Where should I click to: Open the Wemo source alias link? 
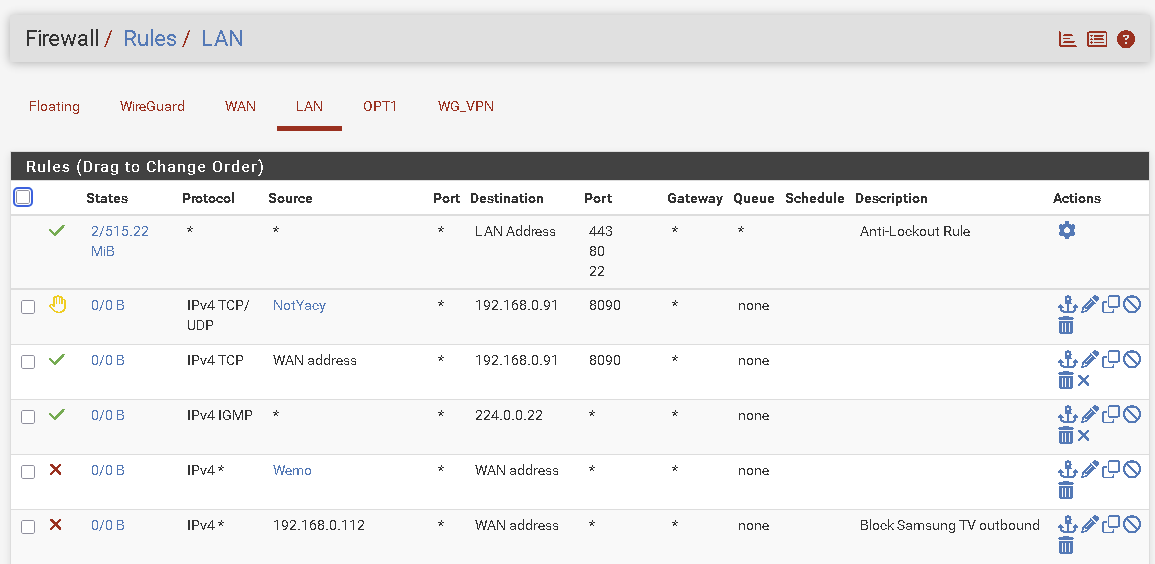[292, 470]
